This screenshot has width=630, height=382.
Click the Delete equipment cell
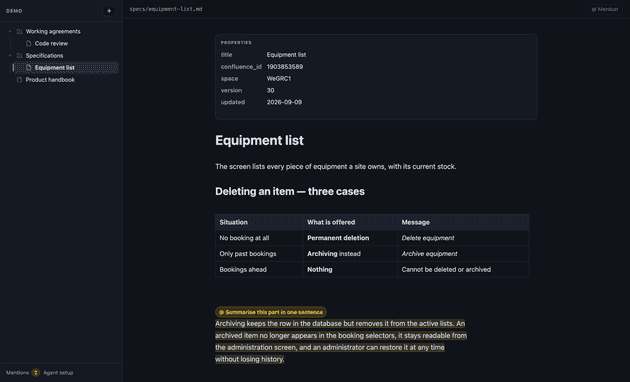(x=463, y=238)
